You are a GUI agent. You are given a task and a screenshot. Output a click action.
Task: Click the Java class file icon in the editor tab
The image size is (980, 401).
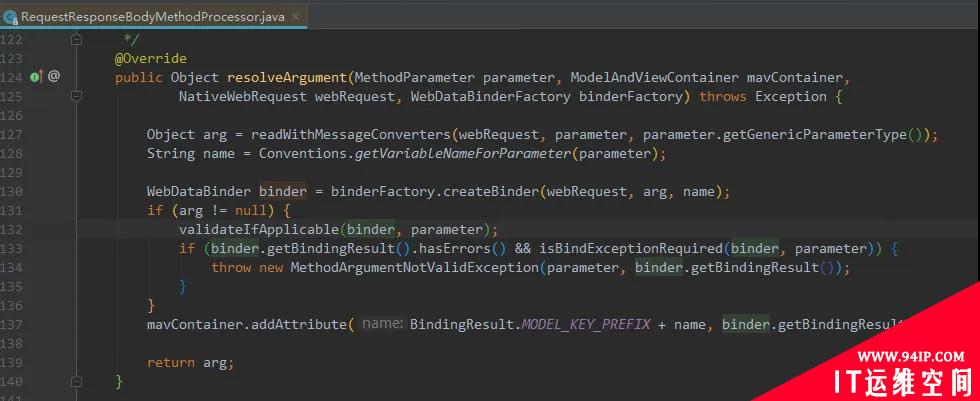pos(9,17)
